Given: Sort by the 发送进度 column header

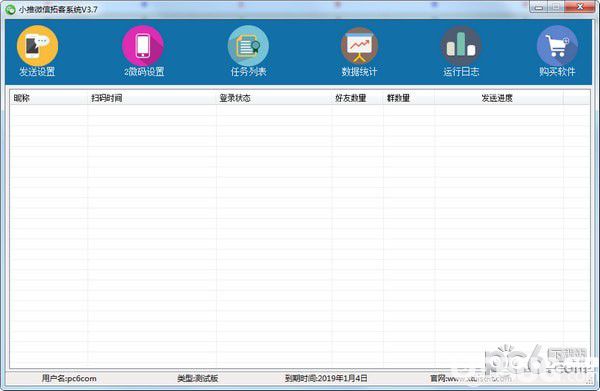Looking at the screenshot, I should [x=499, y=98].
